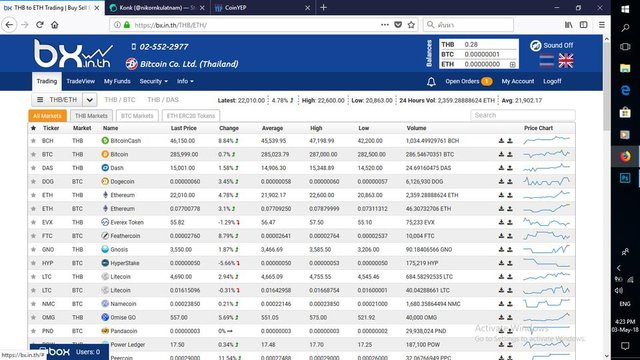Screen dimensions: 640x360
Task: Click the bx.in.th logo
Action: [73, 53]
